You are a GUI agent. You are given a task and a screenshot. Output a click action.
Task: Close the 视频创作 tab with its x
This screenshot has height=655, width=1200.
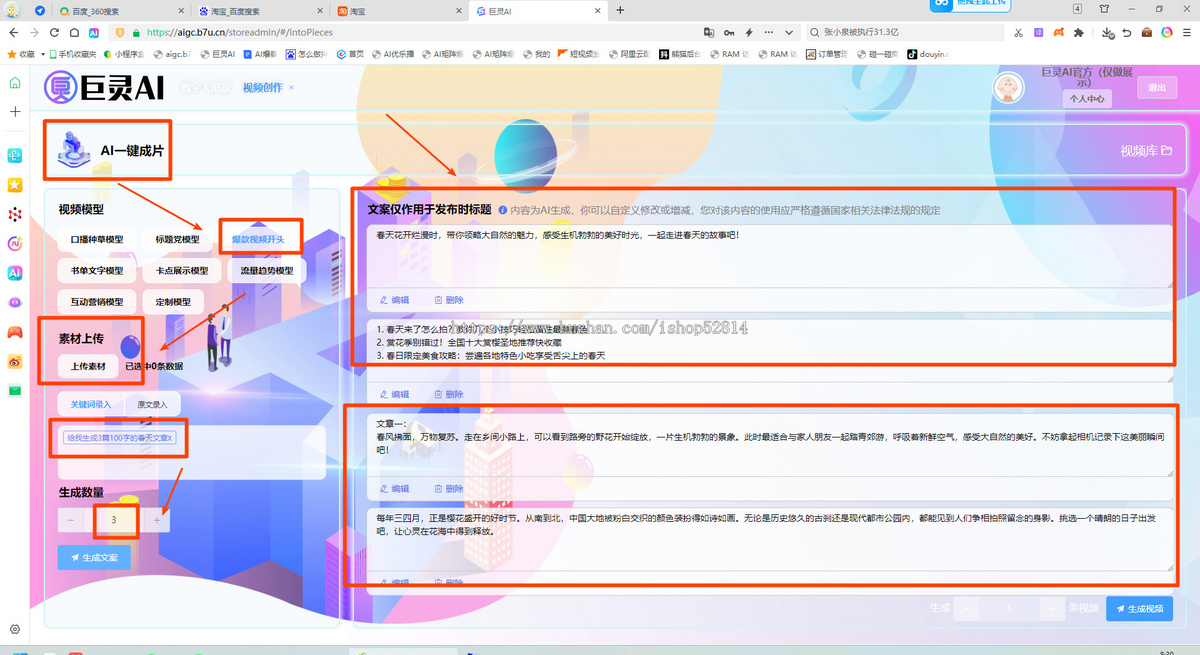(291, 88)
